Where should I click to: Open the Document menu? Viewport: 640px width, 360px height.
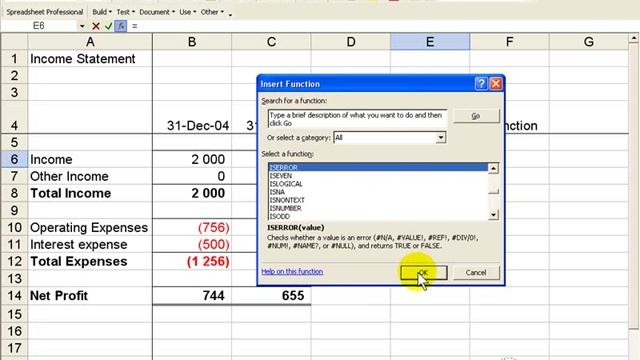[x=157, y=12]
